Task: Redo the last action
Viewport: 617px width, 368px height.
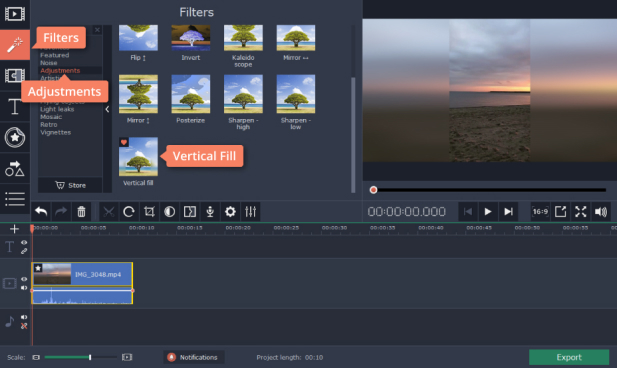Action: coord(61,212)
